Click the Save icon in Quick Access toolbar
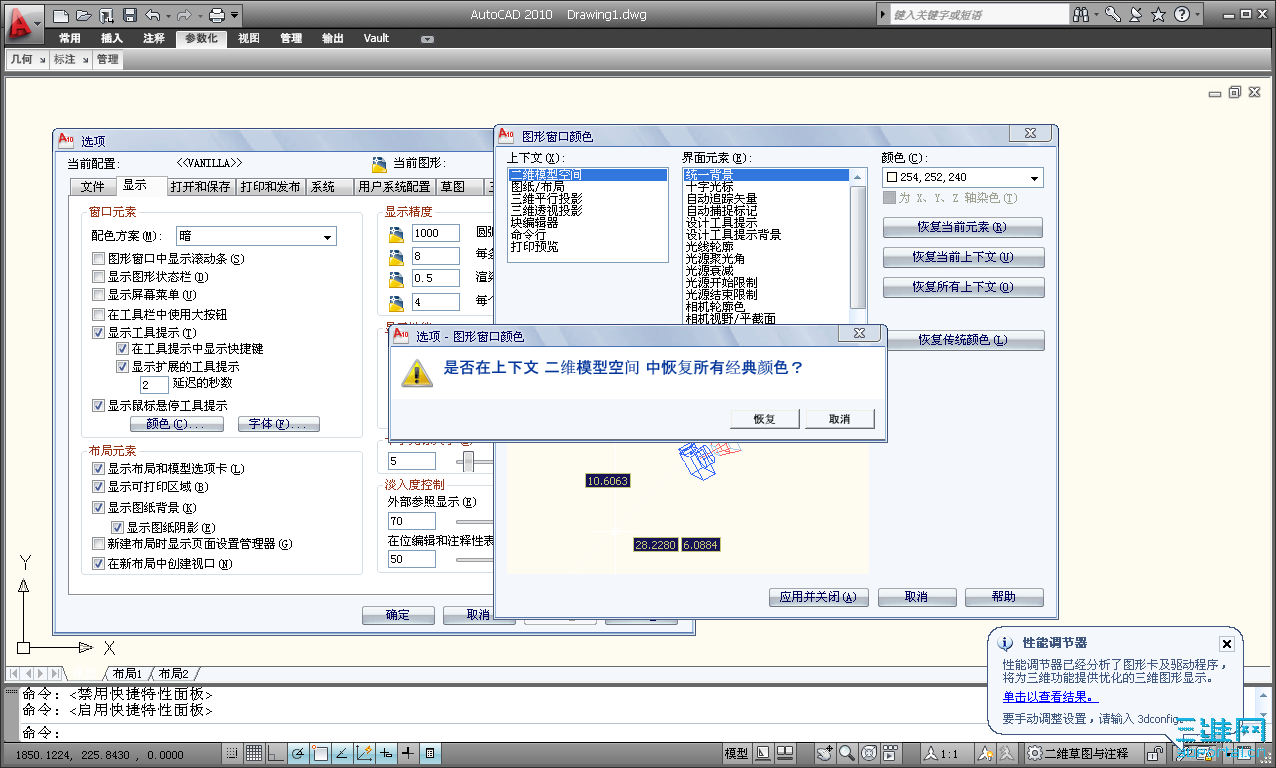This screenshot has width=1276, height=768. click(132, 14)
